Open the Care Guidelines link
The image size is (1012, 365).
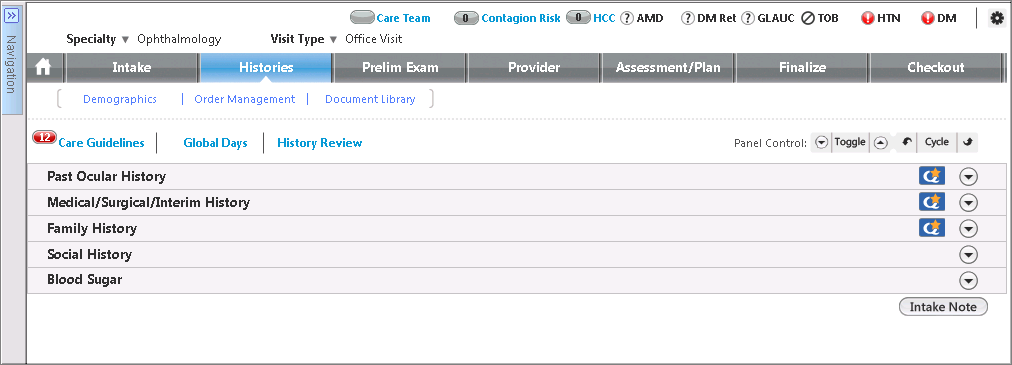pyautogui.click(x=101, y=143)
